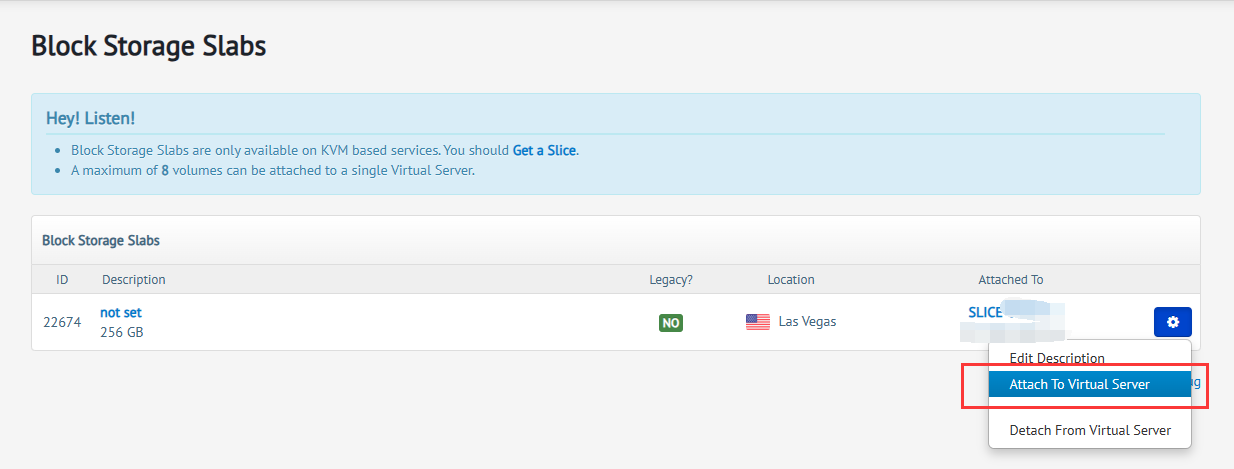Select Attach To Virtual Server menu entry
This screenshot has width=1234, height=469.
pos(1090,384)
